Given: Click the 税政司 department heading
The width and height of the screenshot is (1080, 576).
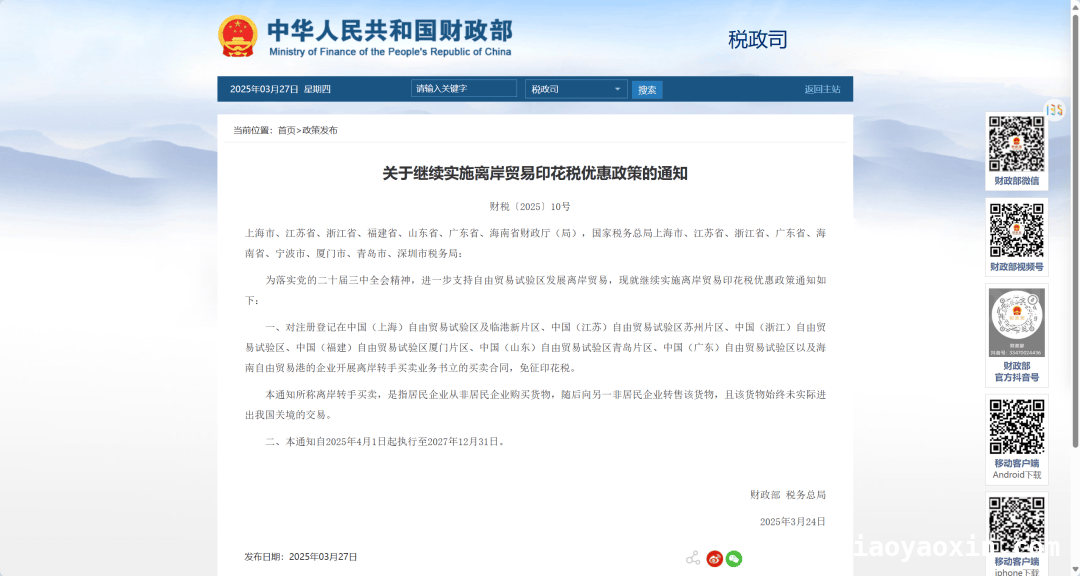Looking at the screenshot, I should tap(758, 40).
